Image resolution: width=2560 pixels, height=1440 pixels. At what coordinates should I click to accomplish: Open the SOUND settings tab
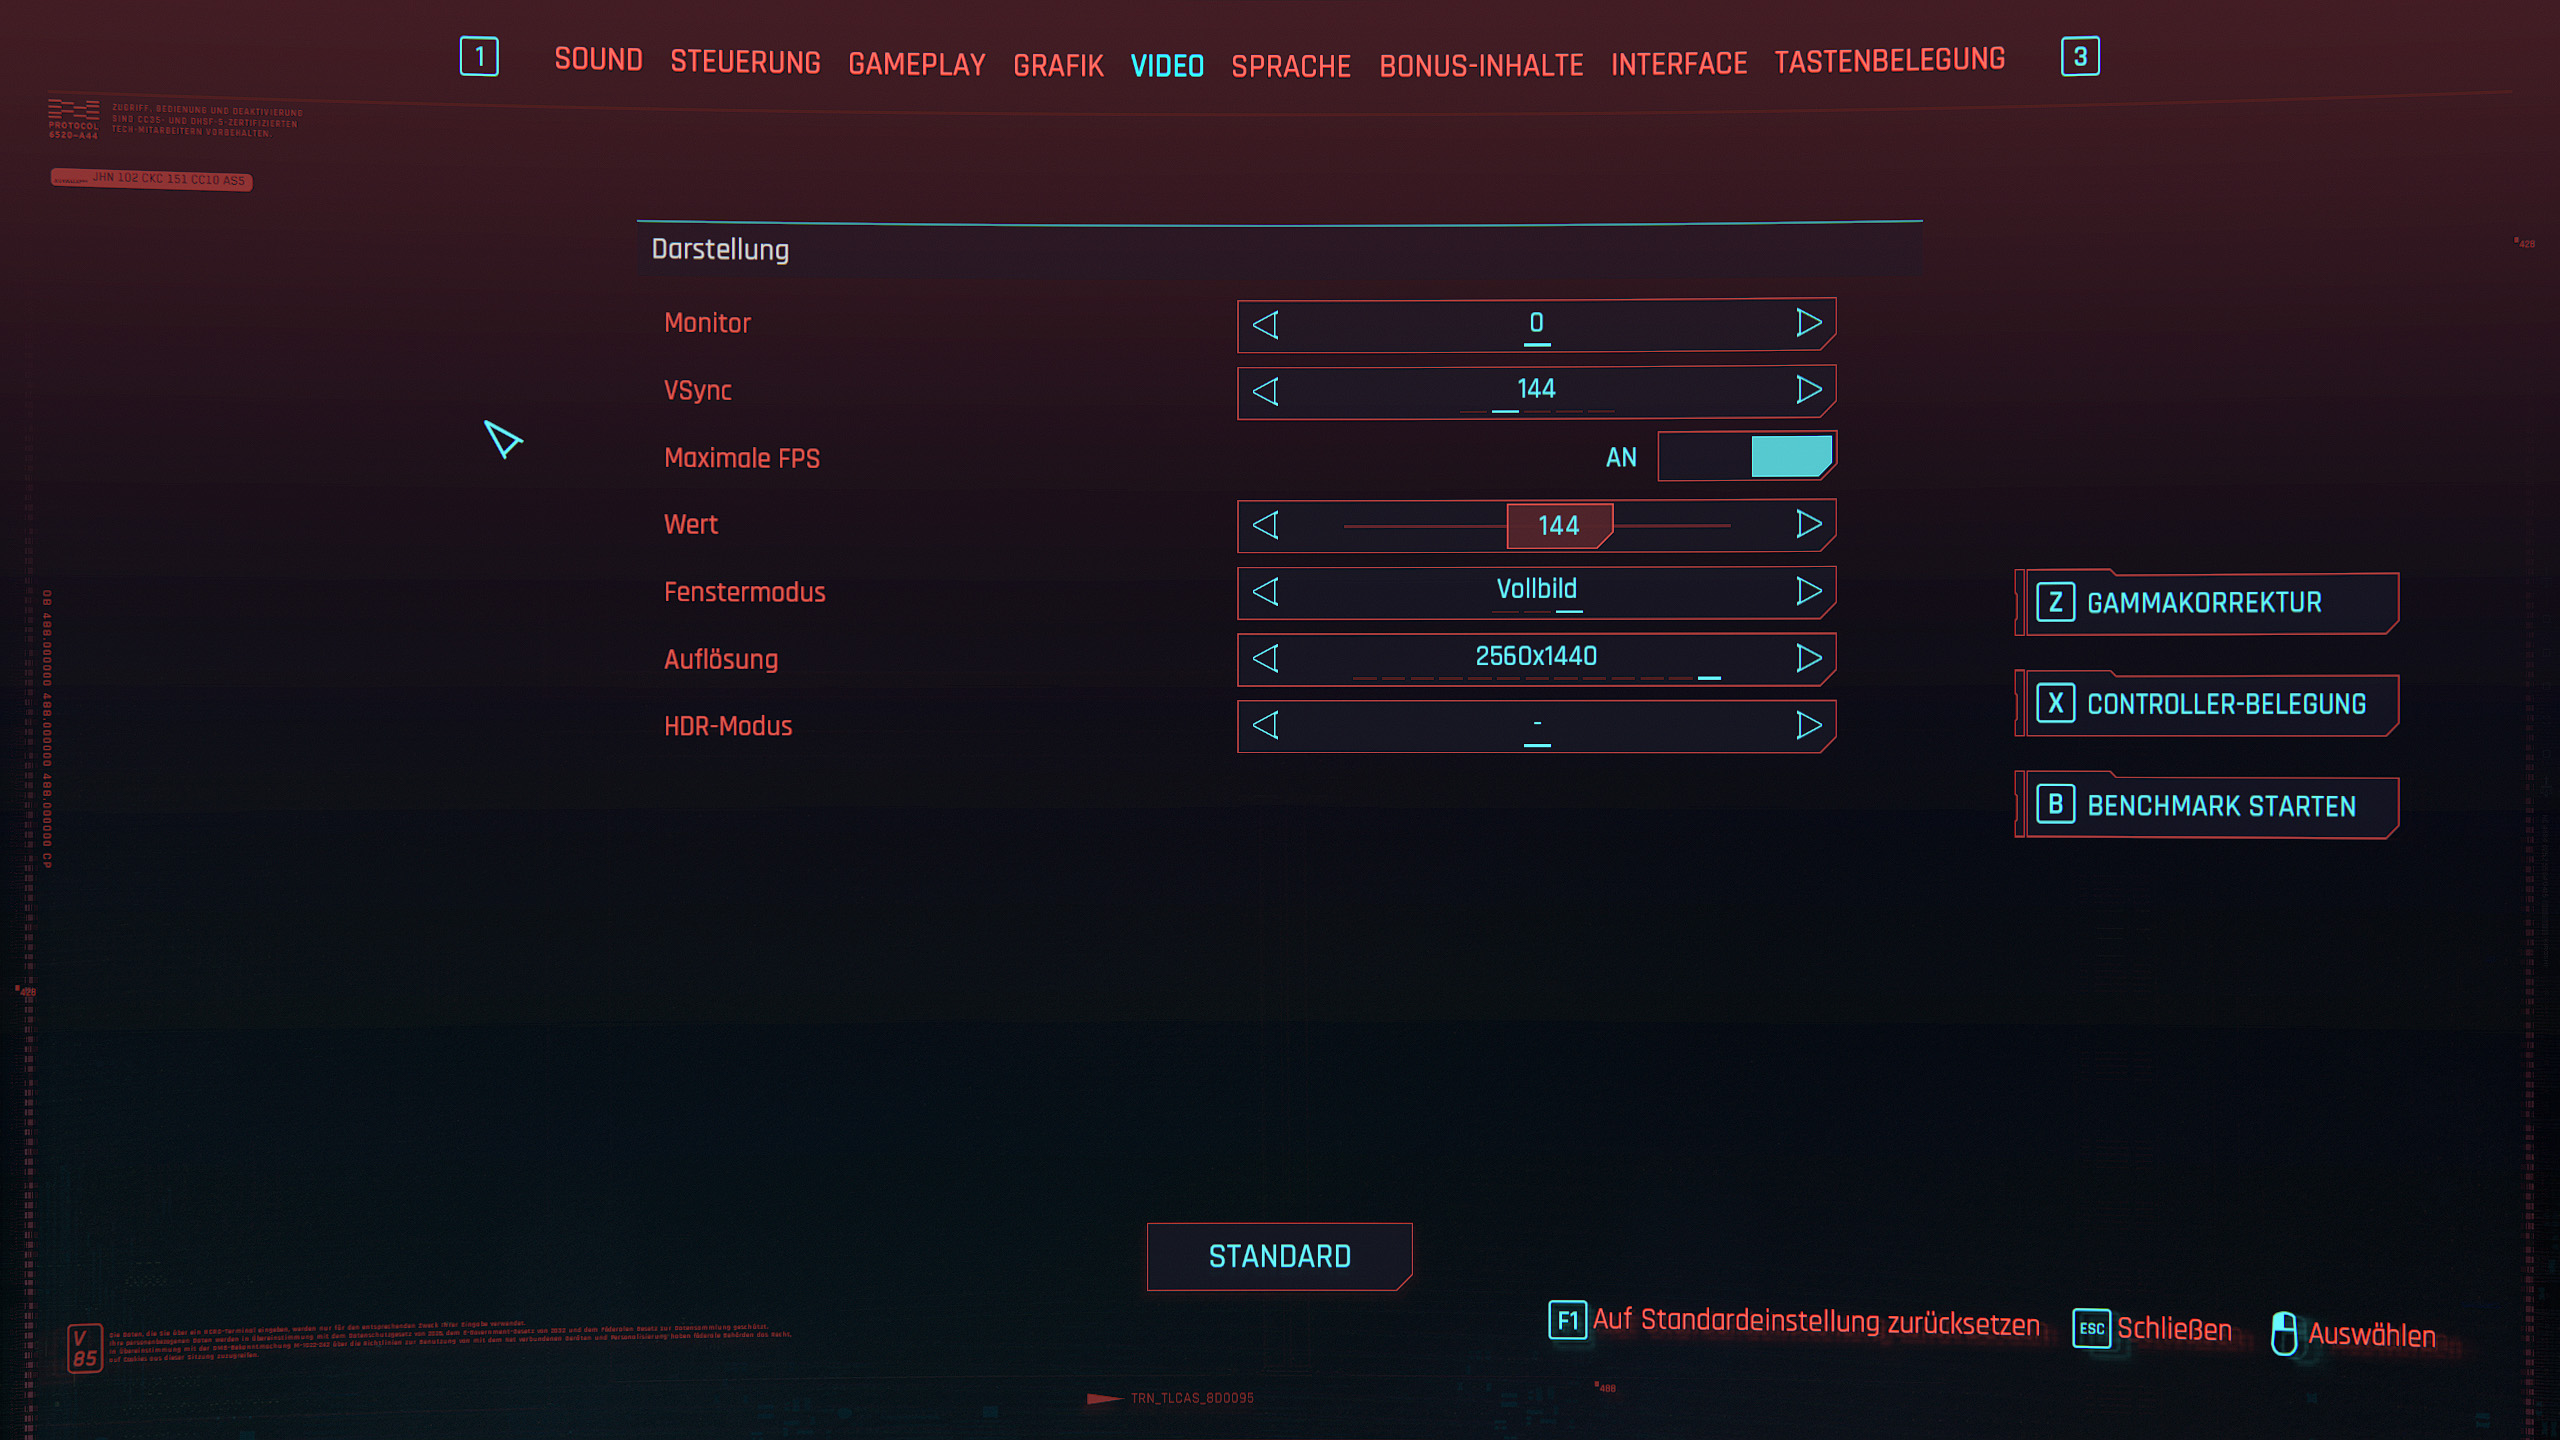tap(598, 60)
